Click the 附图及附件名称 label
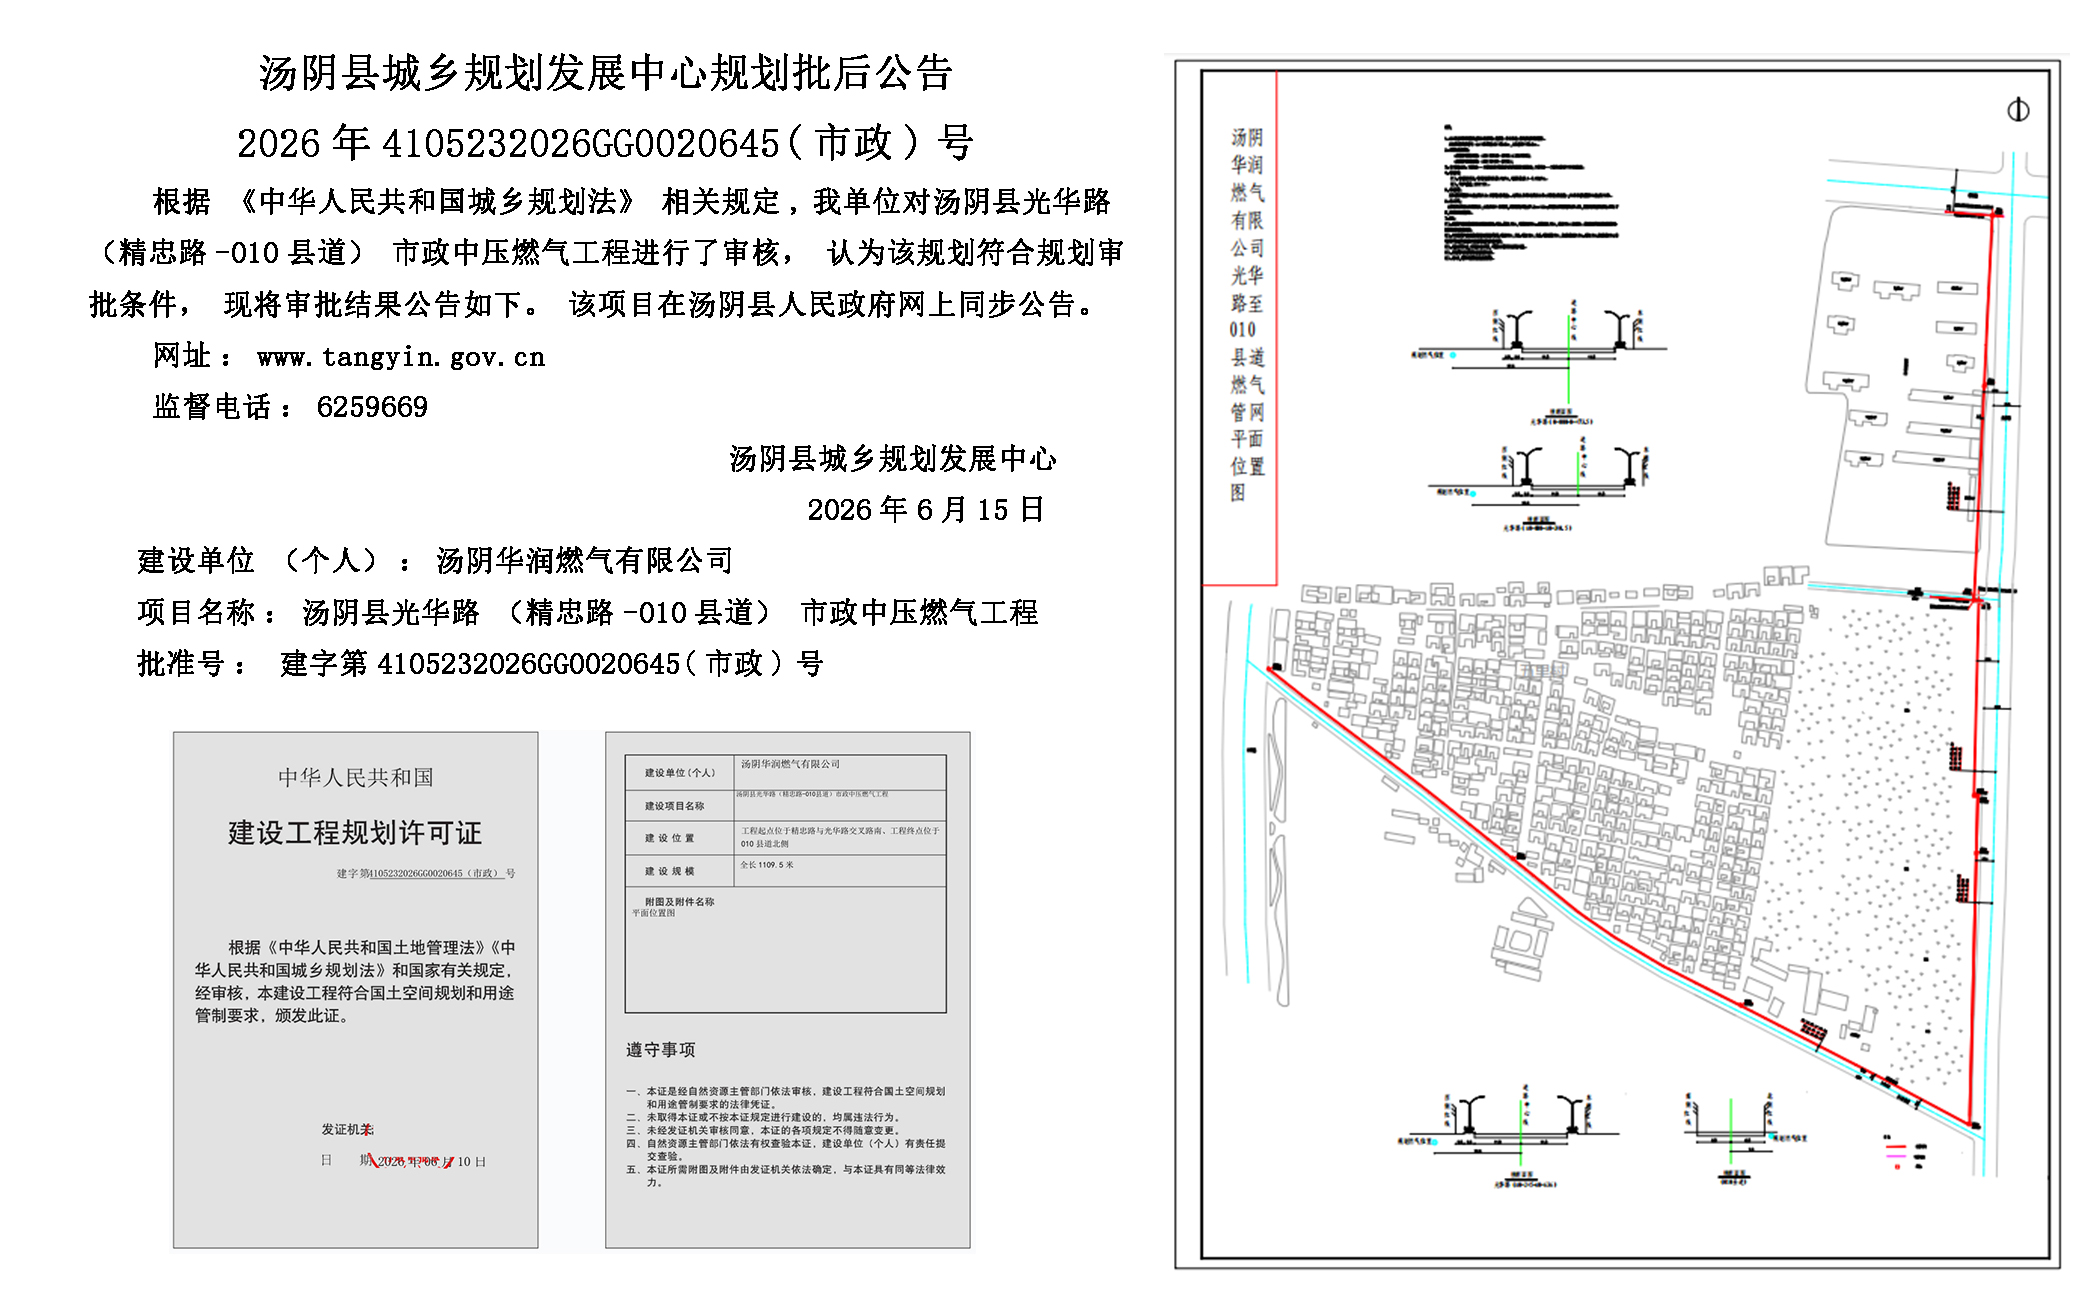Screen dimensions: 2100x1300 (679, 902)
